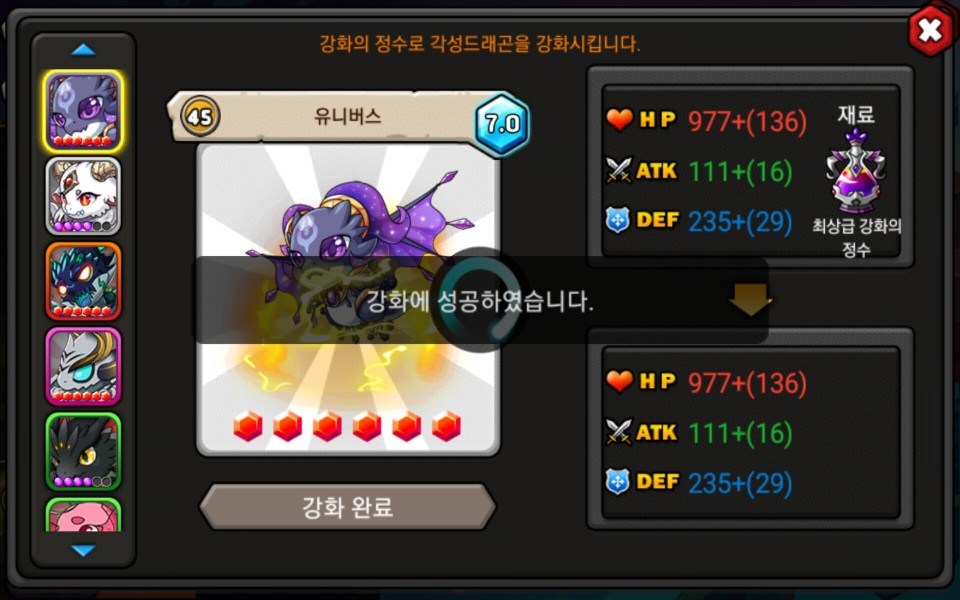Tap the 최상급 강화의 정수 potion icon
960x600 pixels.
pos(855,171)
